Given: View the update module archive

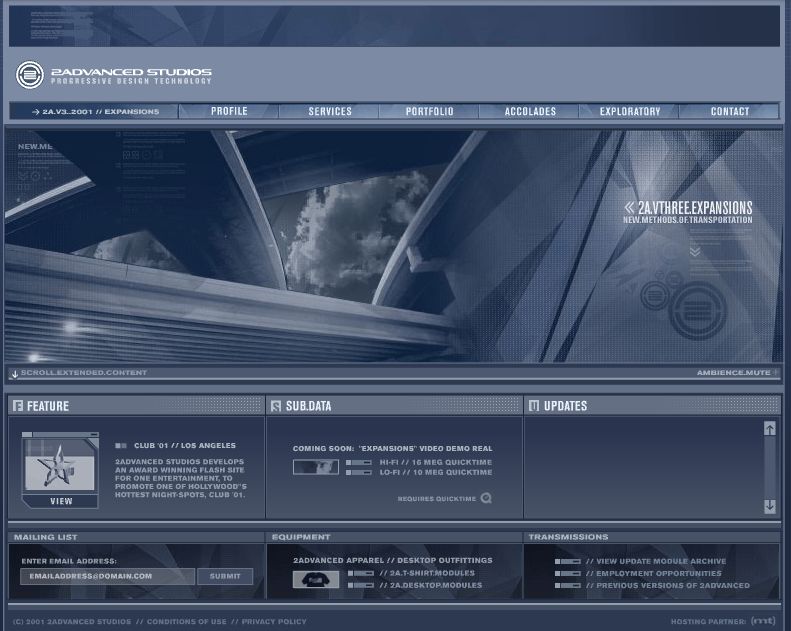Looking at the screenshot, I should [656, 561].
